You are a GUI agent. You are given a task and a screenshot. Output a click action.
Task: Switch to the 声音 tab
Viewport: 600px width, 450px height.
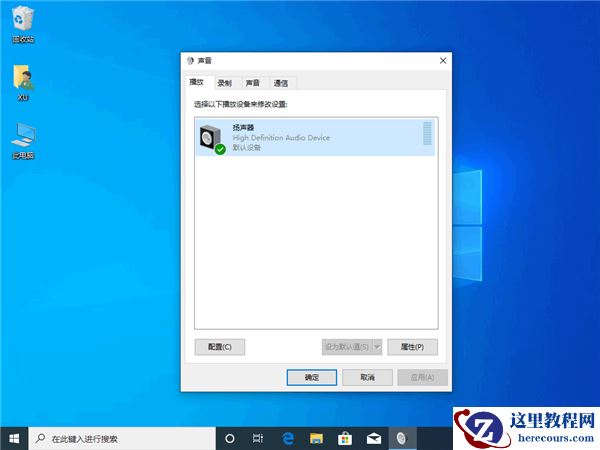click(253, 83)
